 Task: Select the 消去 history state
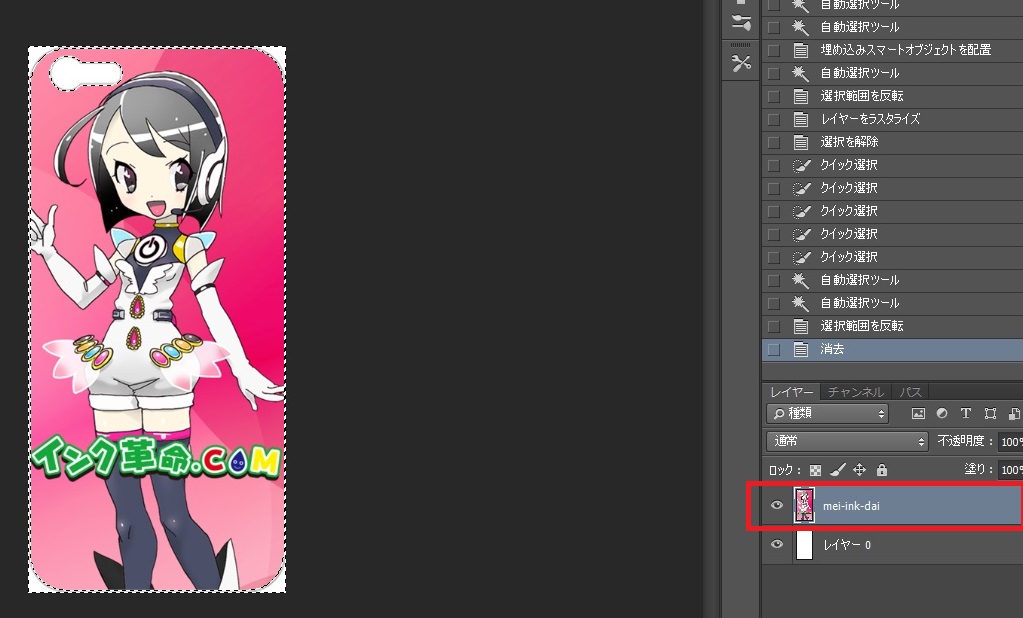click(893, 350)
